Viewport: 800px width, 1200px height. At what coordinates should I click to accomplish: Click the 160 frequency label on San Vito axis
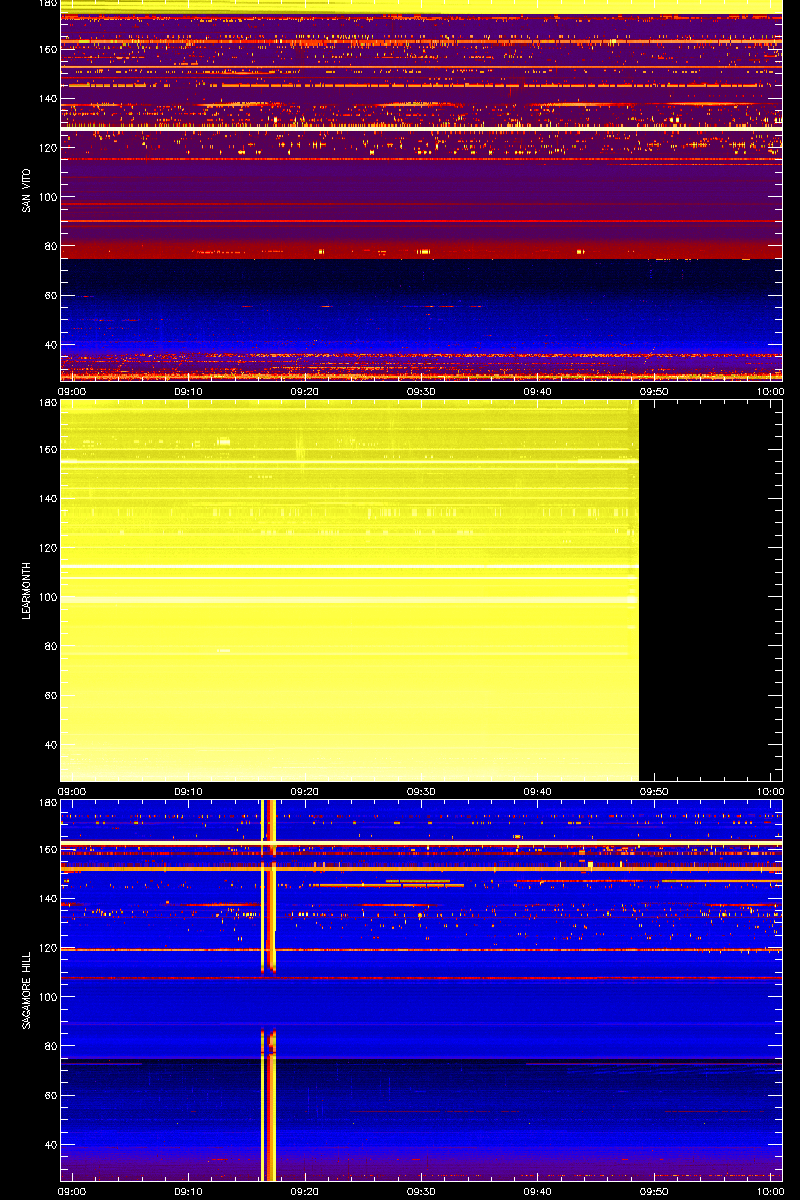point(46,49)
